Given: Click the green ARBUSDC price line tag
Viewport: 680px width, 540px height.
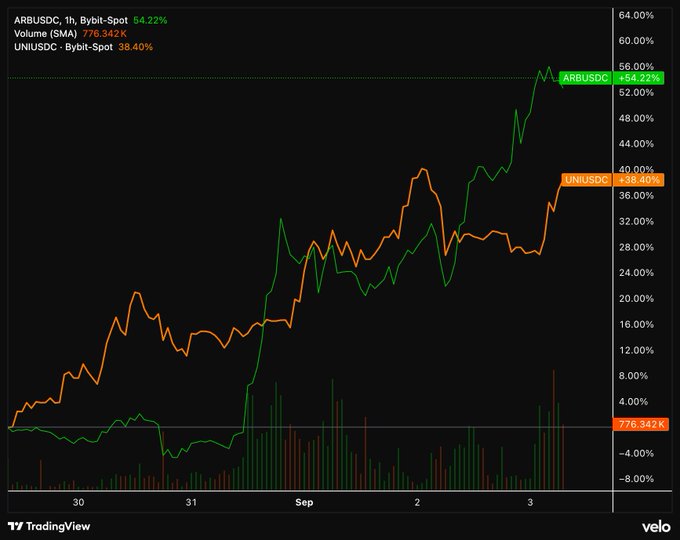Looking at the screenshot, I should (x=585, y=78).
